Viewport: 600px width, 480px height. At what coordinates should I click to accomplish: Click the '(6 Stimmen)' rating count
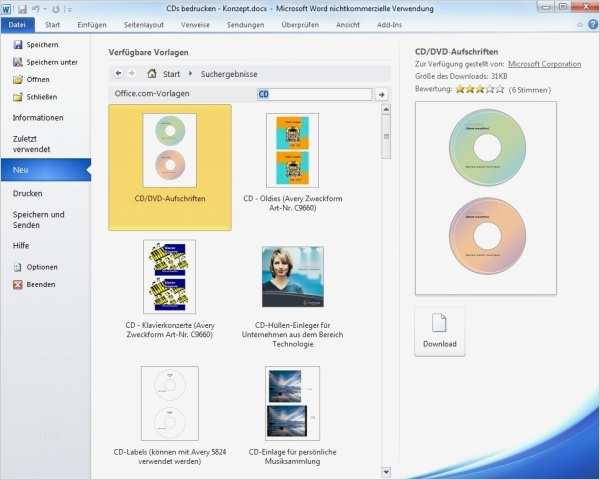pyautogui.click(x=530, y=90)
